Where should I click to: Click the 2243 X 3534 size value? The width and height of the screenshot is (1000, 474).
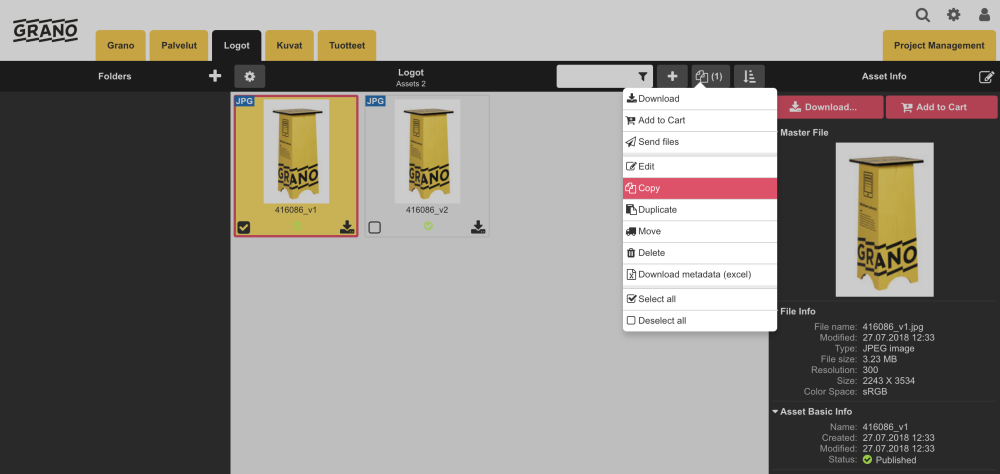tap(888, 381)
